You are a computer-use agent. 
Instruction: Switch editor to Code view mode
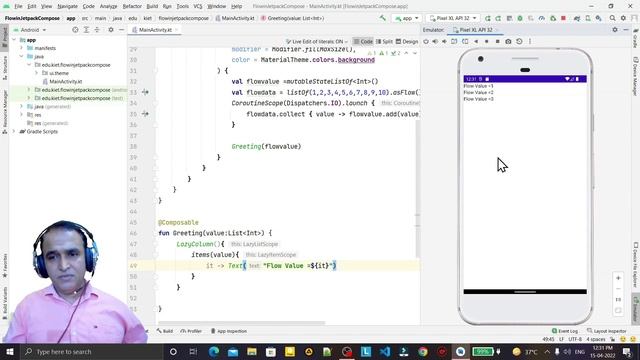pyautogui.click(x=363, y=41)
